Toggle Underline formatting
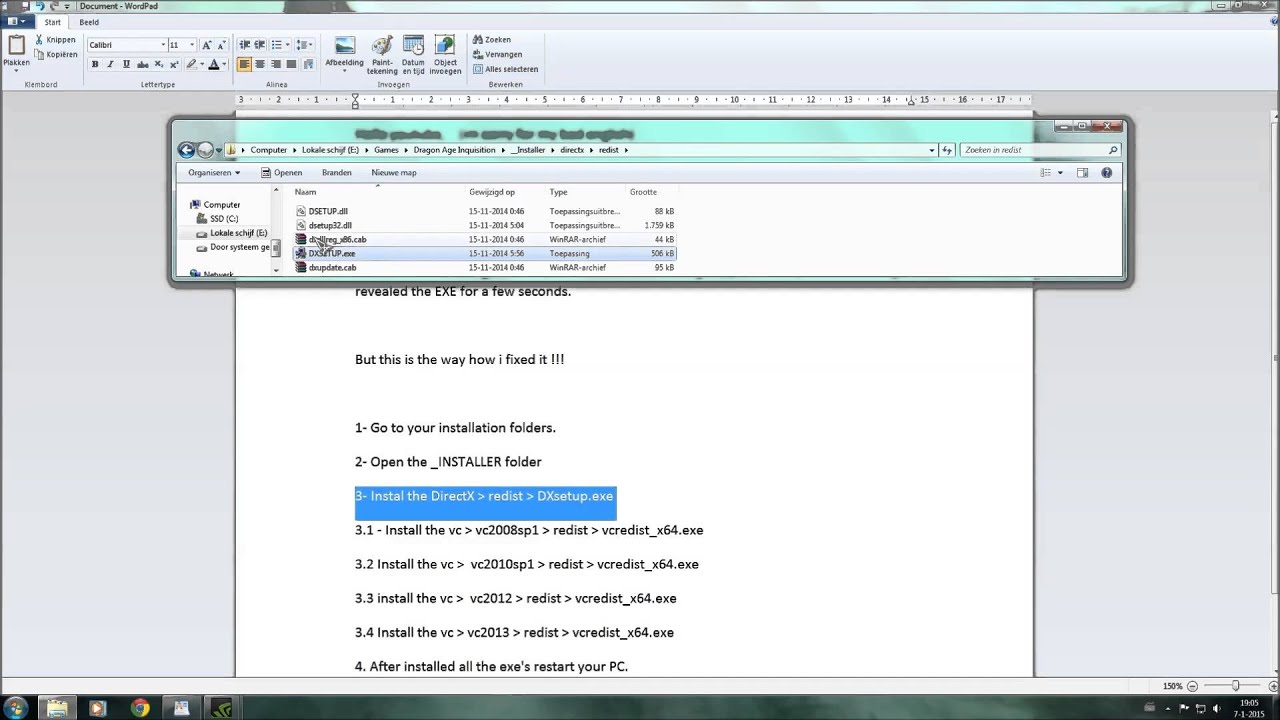The height and width of the screenshot is (720, 1280). [126, 64]
